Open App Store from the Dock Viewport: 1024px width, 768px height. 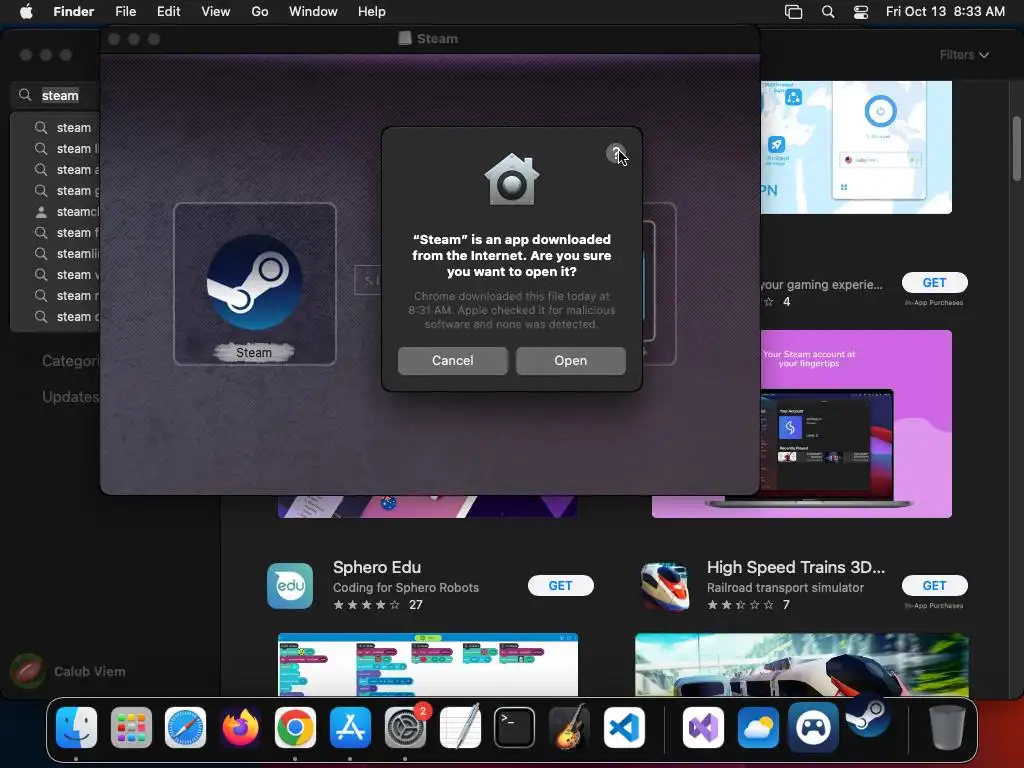click(x=350, y=728)
